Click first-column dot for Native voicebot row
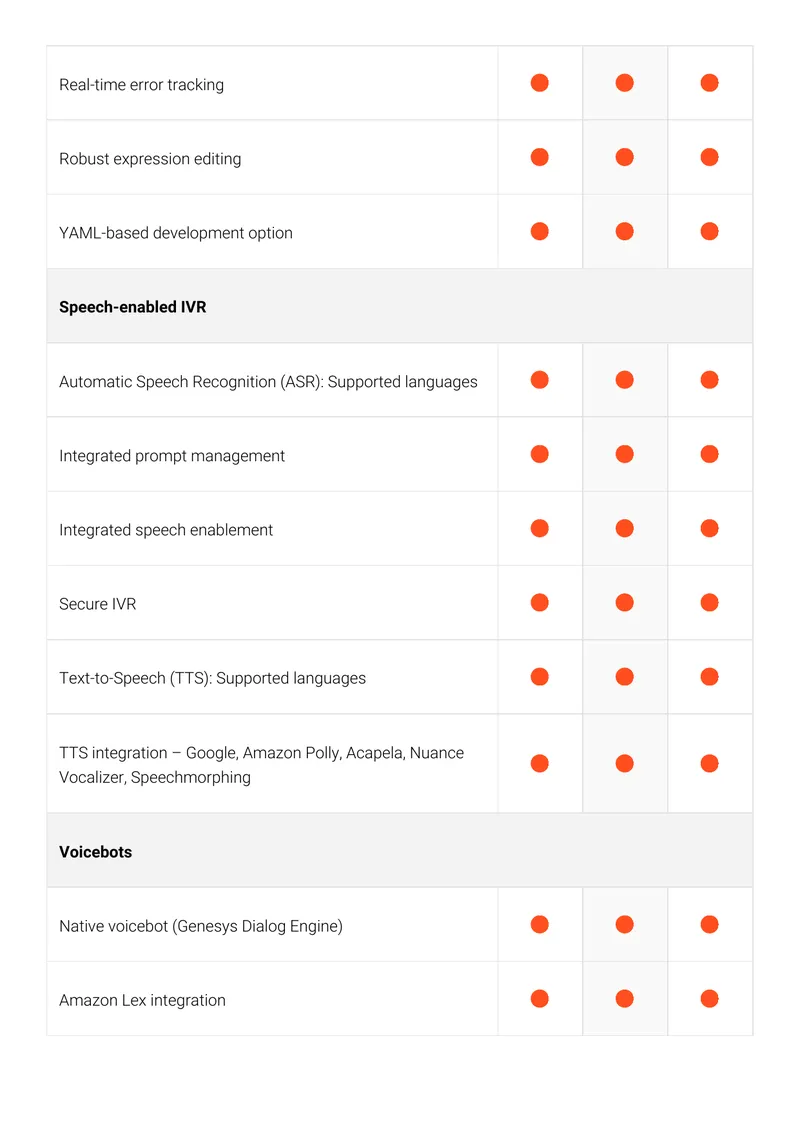The height and width of the screenshot is (1130, 800). tap(539, 925)
